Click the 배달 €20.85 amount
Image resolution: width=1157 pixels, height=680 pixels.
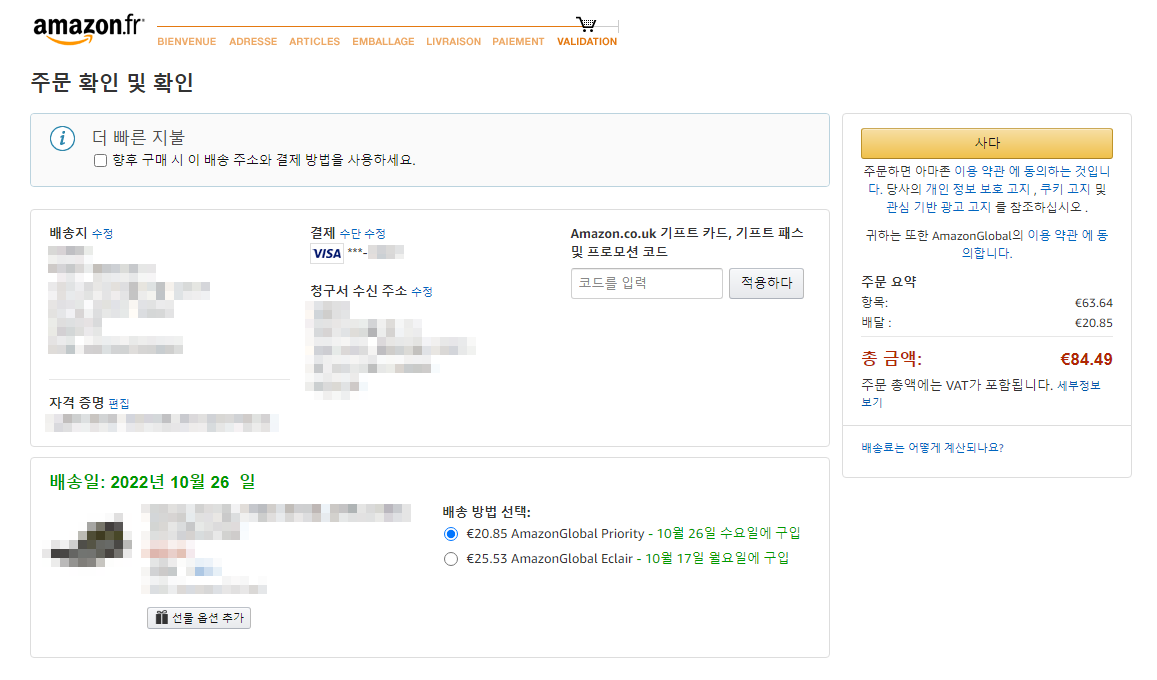click(1094, 323)
